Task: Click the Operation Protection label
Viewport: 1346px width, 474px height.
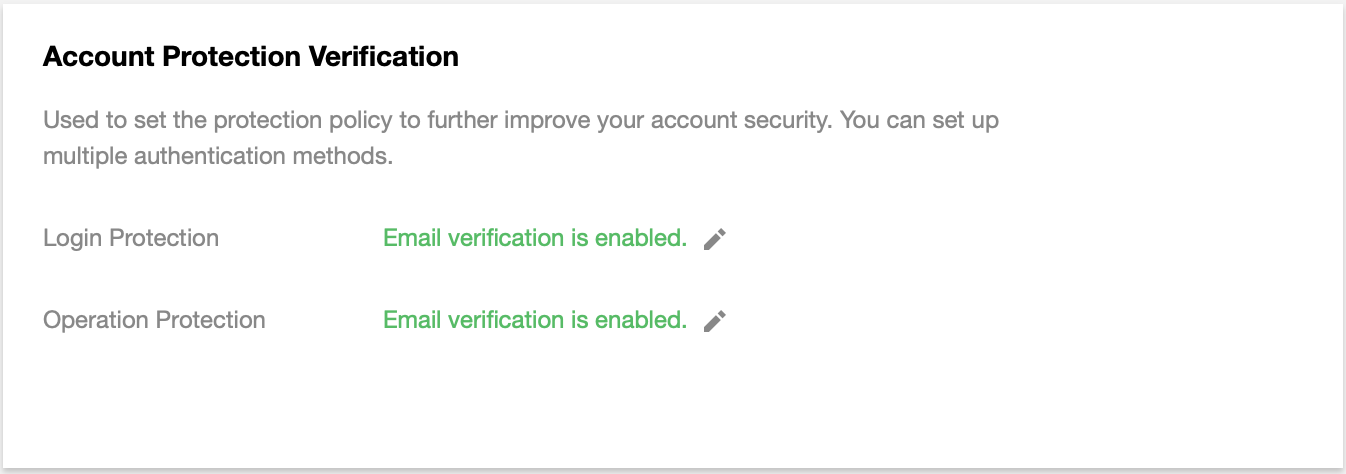Action: coord(154,320)
